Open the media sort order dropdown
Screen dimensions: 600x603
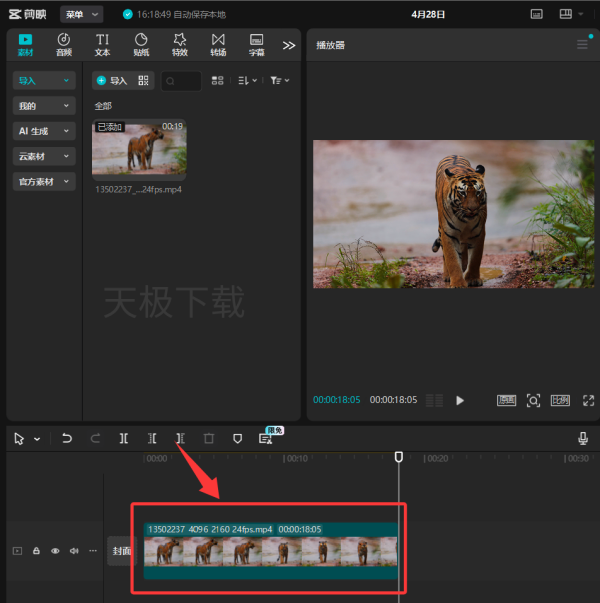247,80
